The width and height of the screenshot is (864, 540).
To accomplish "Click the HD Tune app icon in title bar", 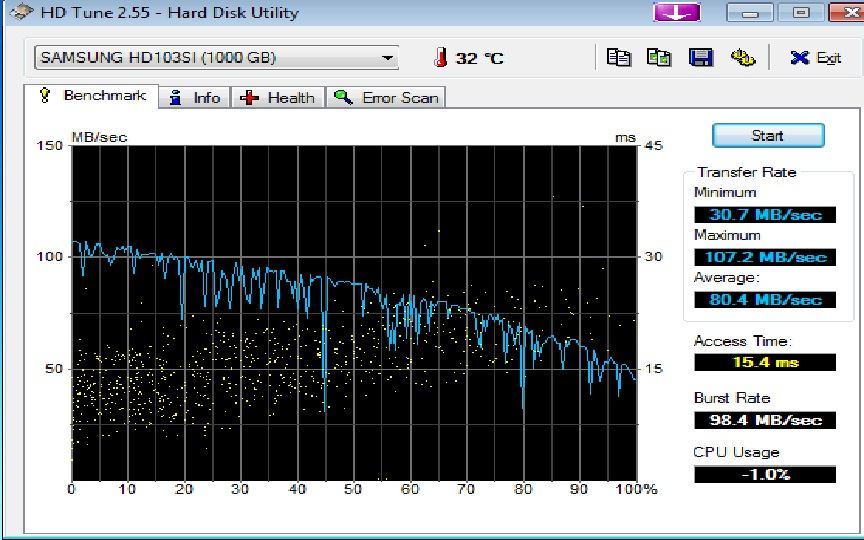I will [x=21, y=12].
